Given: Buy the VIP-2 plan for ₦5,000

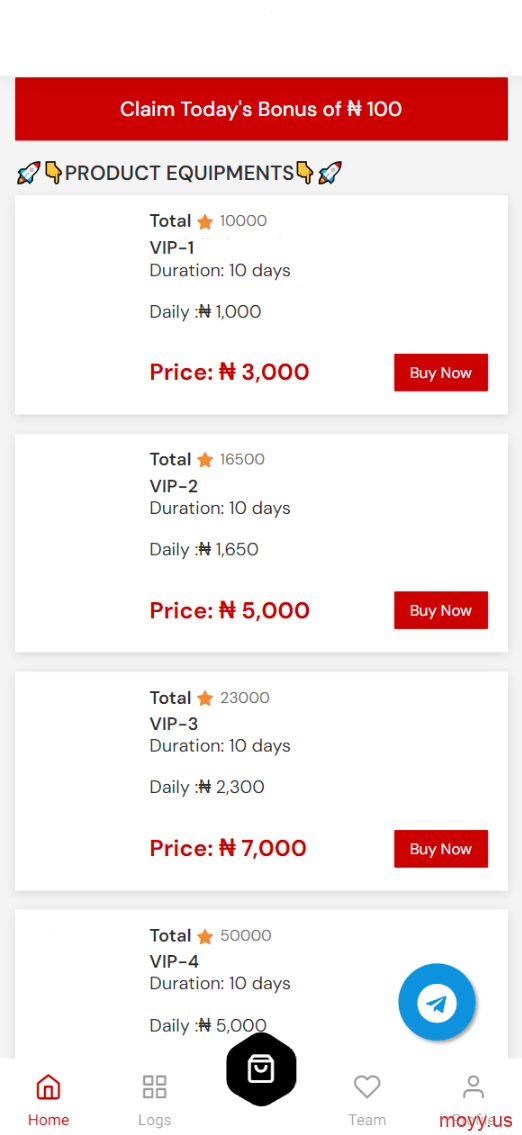Looking at the screenshot, I should (441, 610).
